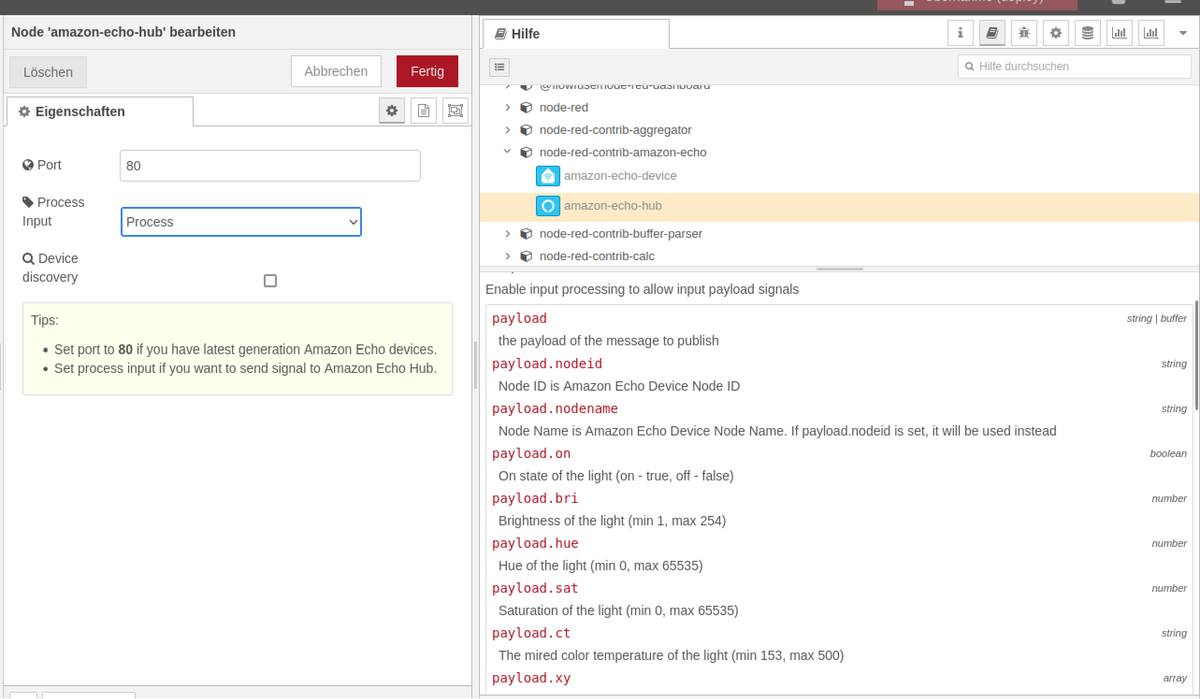This screenshot has height=699, width=1200.
Task: Click the help text vertical scrollbar
Action: tap(1195, 356)
